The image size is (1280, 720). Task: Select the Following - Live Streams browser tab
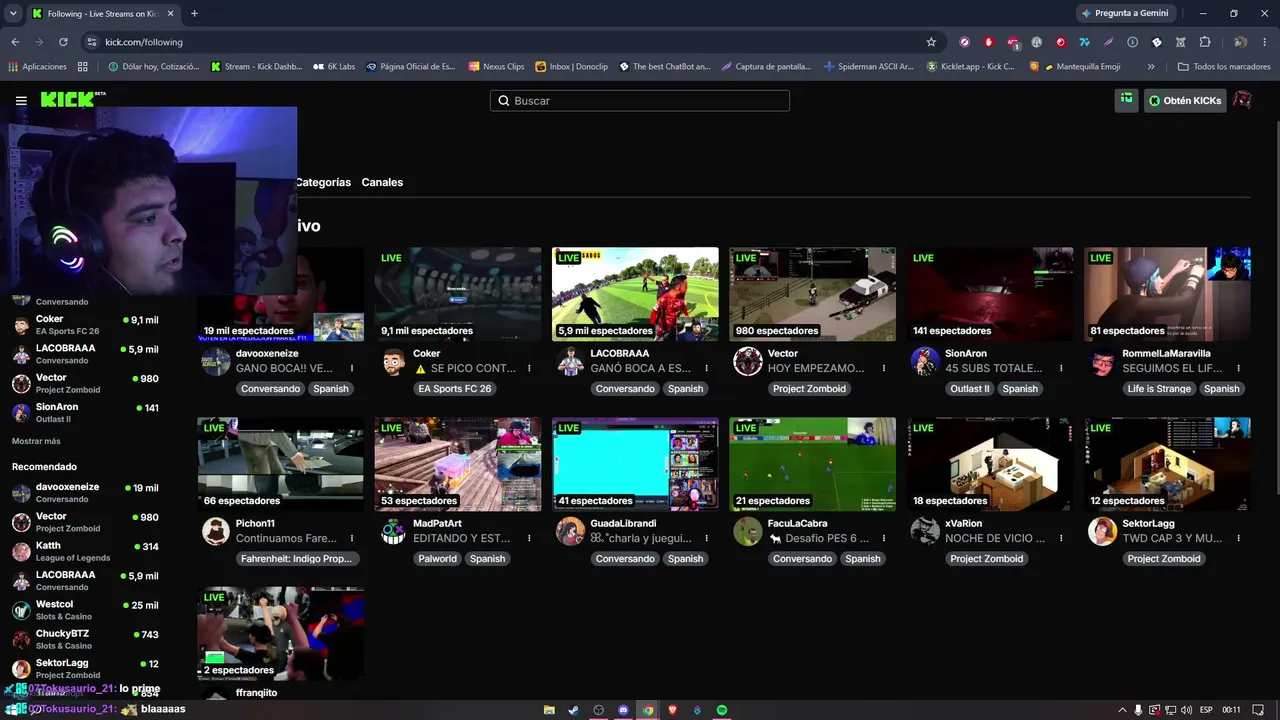coord(103,14)
